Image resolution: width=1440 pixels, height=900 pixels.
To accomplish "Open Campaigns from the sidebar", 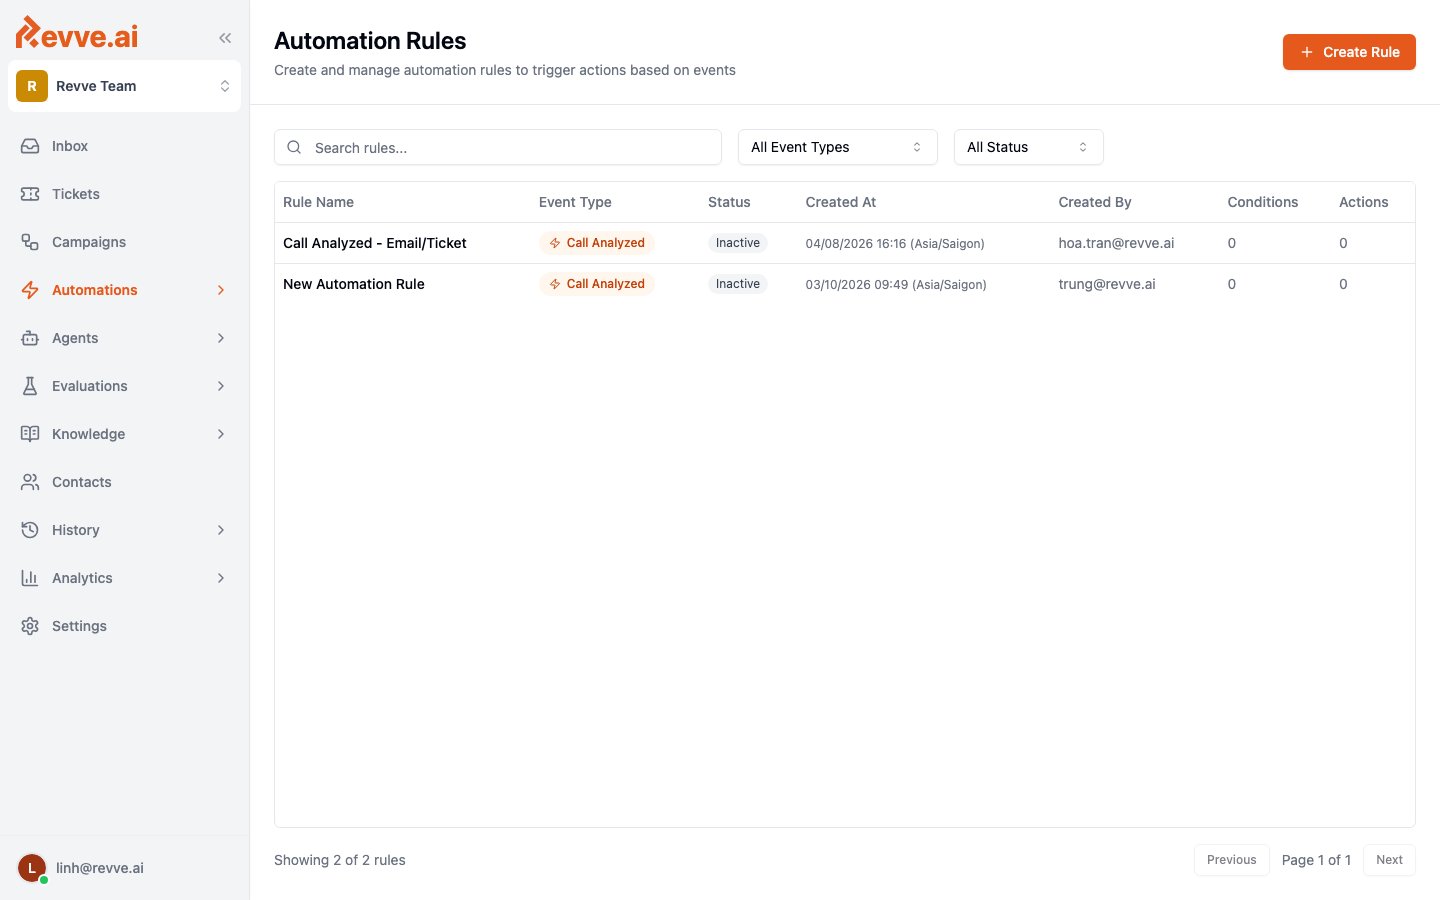I will pos(124,242).
